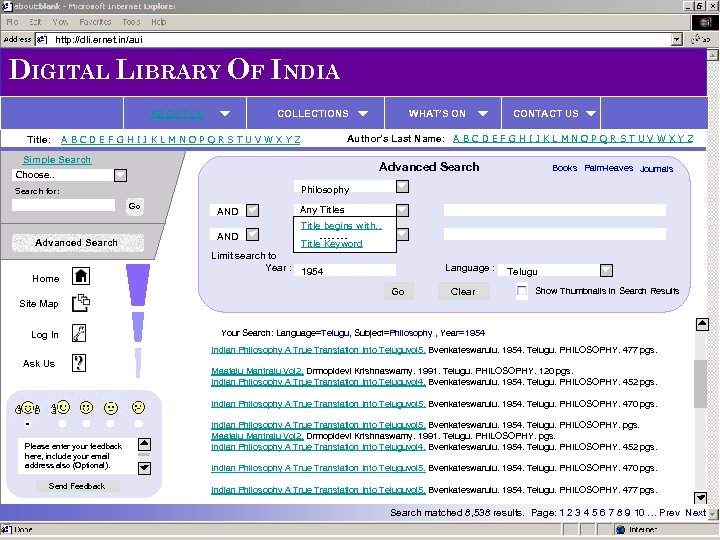Open the browser Favorites menu
The image size is (720, 540).
point(95,22)
